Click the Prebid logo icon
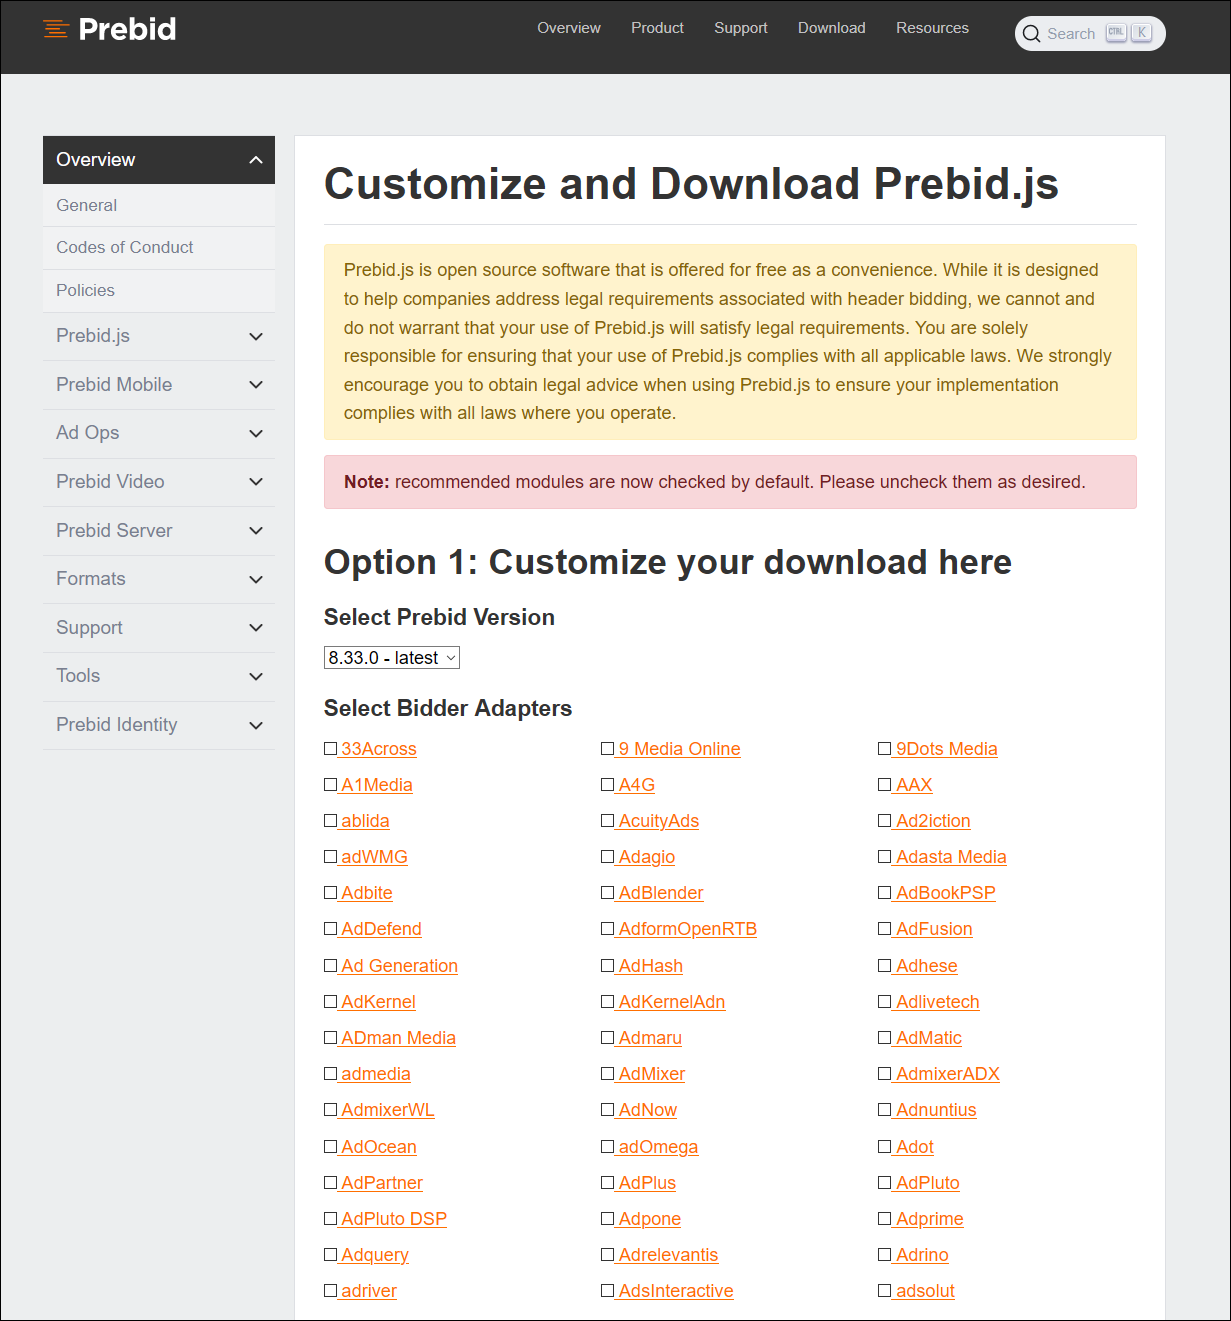The width and height of the screenshot is (1231, 1321). (x=56, y=29)
